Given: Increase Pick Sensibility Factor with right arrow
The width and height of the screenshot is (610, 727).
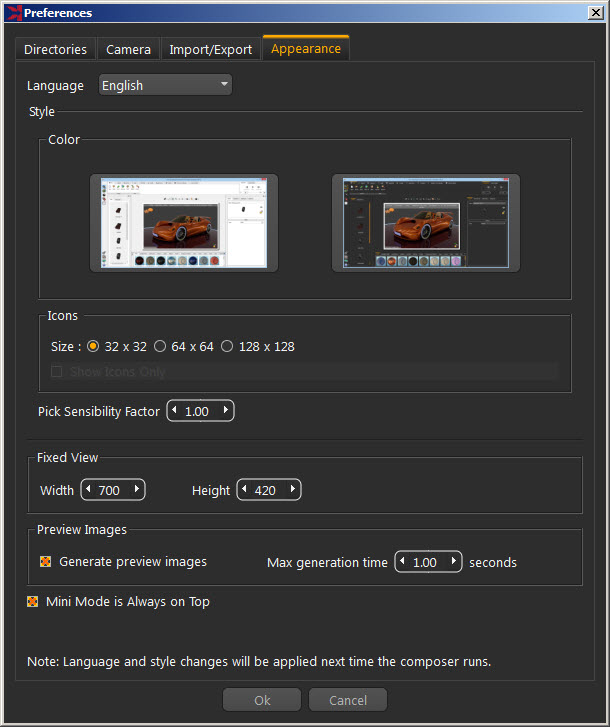Looking at the screenshot, I should [226, 410].
